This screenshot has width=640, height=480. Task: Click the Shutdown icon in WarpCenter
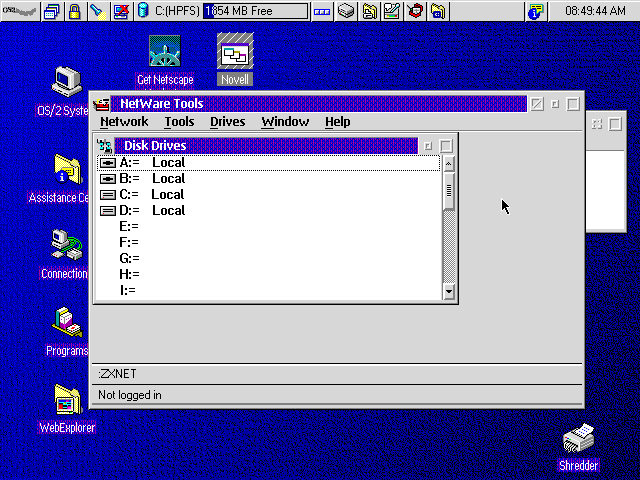[121, 11]
